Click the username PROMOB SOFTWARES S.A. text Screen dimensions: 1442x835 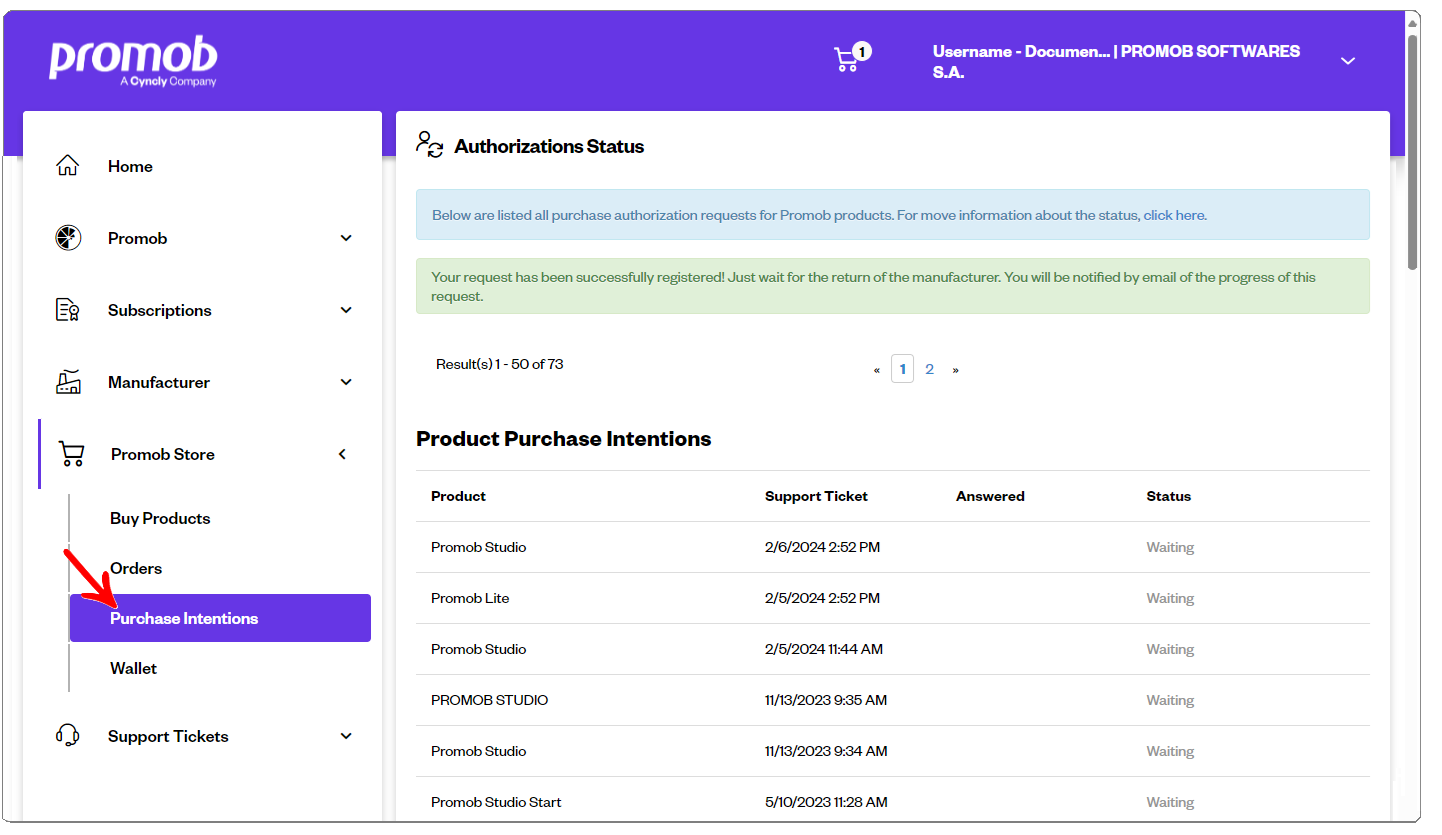(1116, 61)
